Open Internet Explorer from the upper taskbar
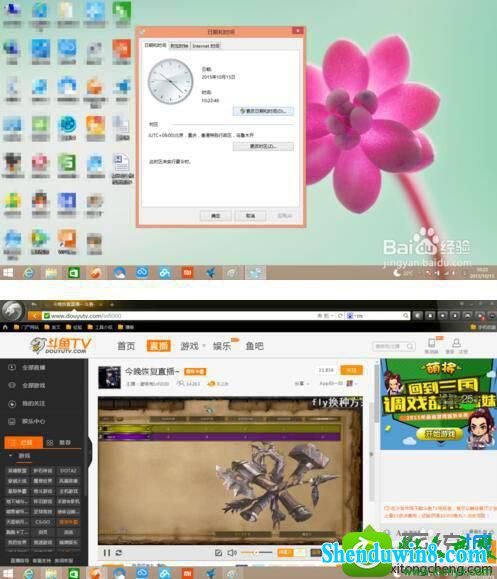497x579 pixels. [28, 273]
